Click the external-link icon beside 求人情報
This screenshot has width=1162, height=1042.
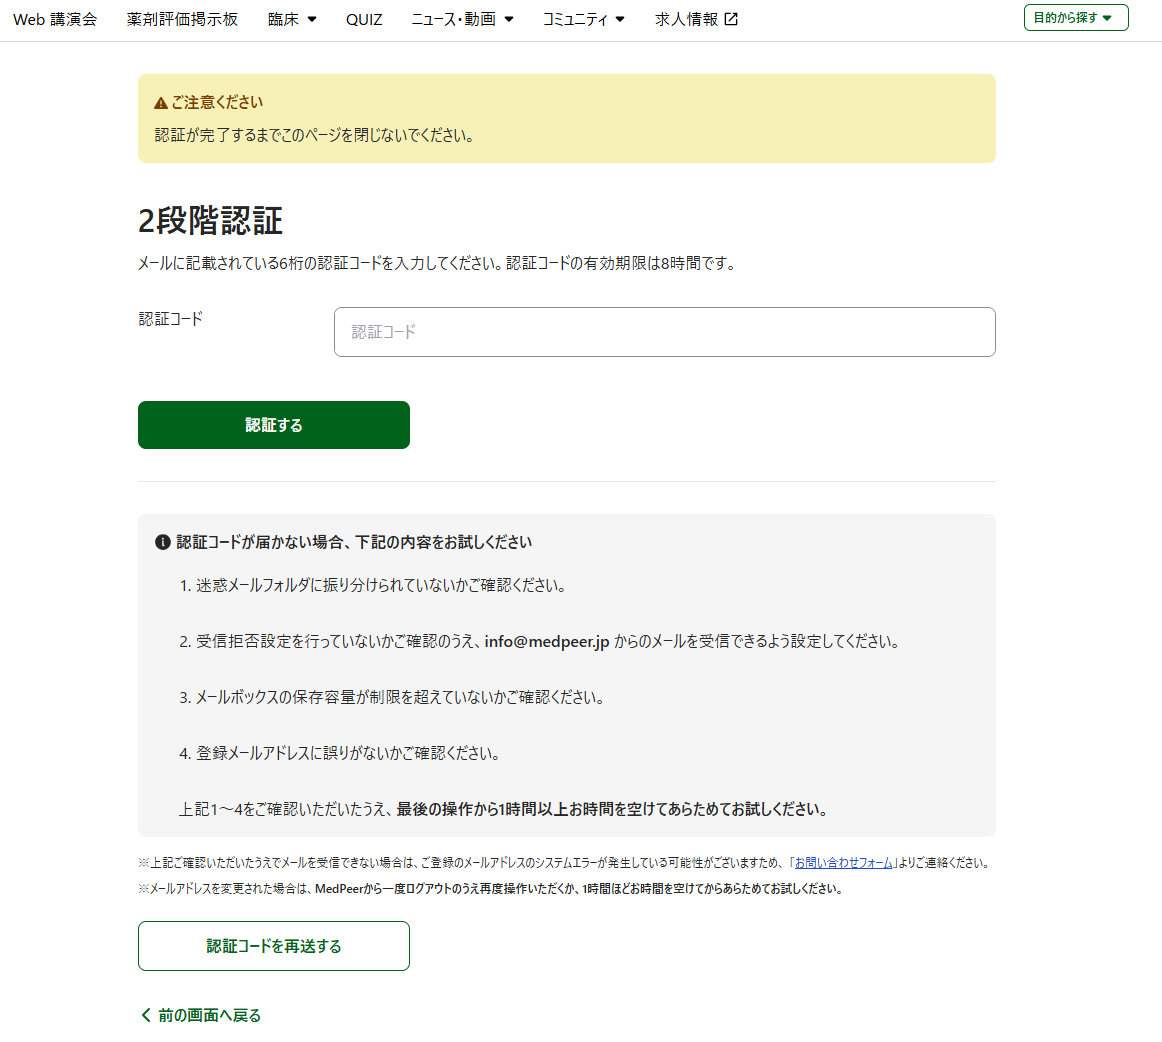(x=731, y=19)
